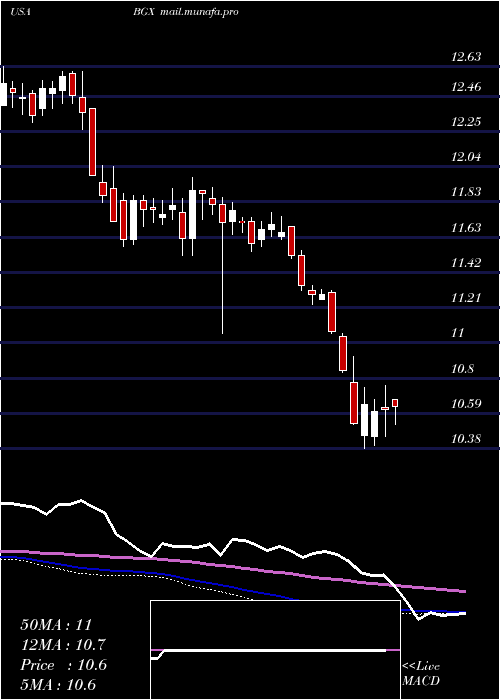Click the 12.46 price axis label
500x700 pixels.
[466, 87]
